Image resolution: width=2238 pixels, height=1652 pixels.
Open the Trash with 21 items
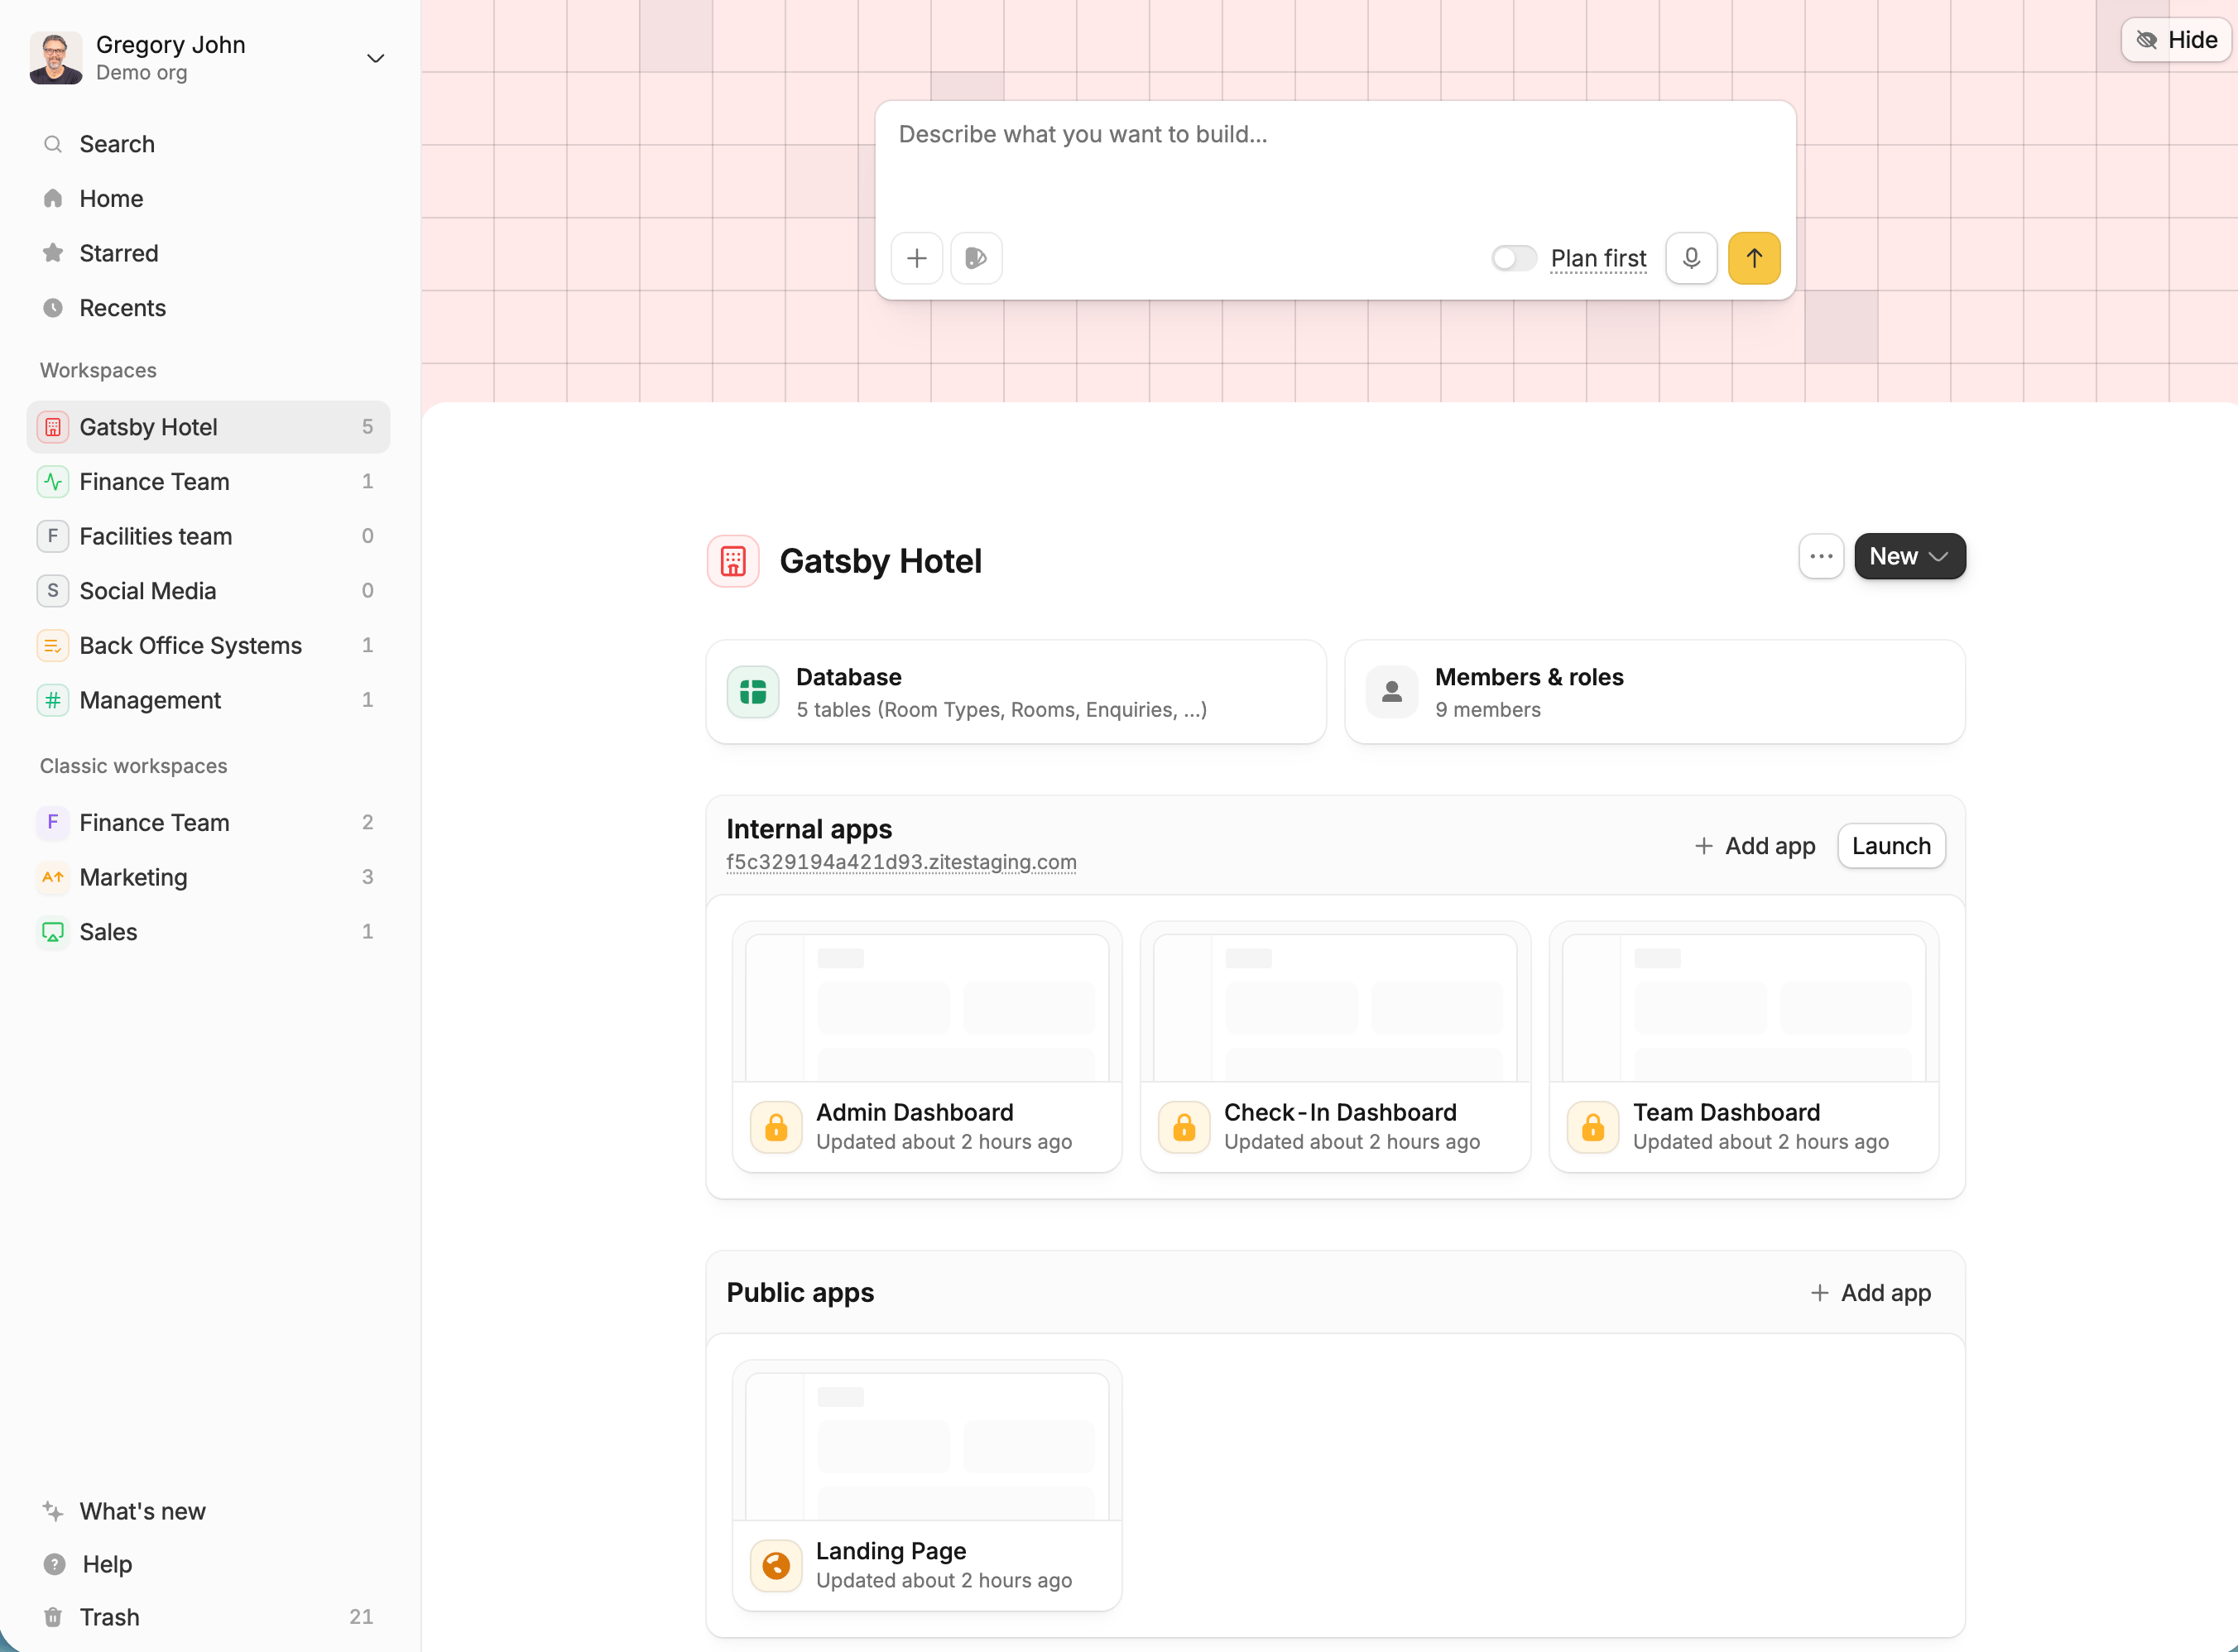[x=208, y=1617]
